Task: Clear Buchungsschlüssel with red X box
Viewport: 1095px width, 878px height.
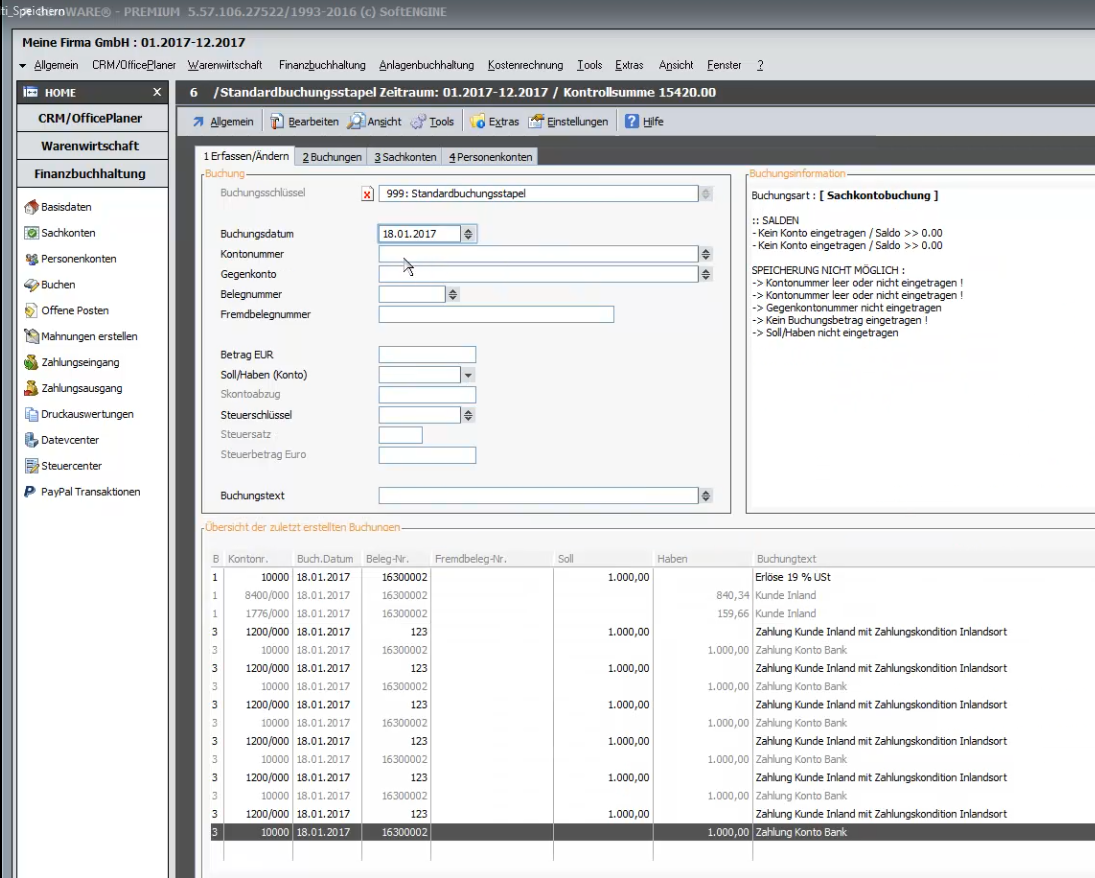Action: point(367,194)
